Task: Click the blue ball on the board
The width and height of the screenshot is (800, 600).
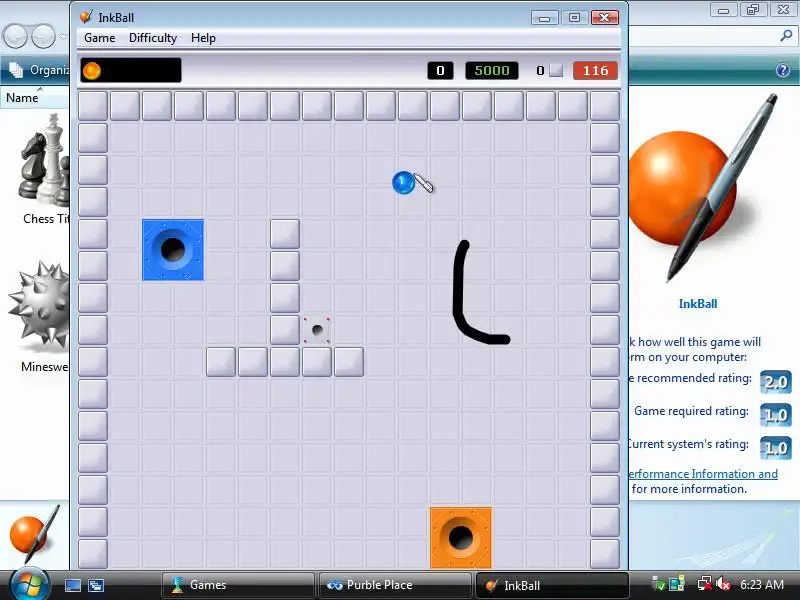Action: [403, 183]
